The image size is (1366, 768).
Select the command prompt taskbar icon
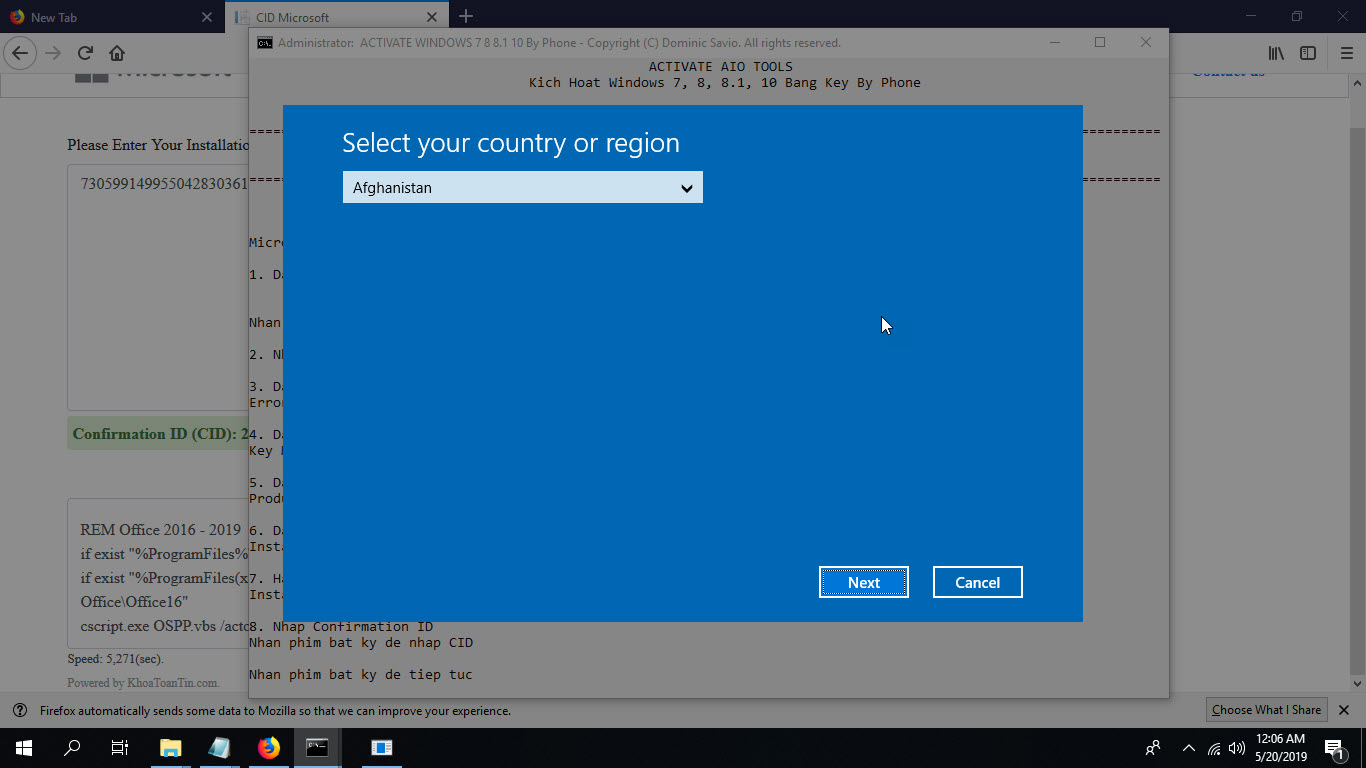coord(317,747)
